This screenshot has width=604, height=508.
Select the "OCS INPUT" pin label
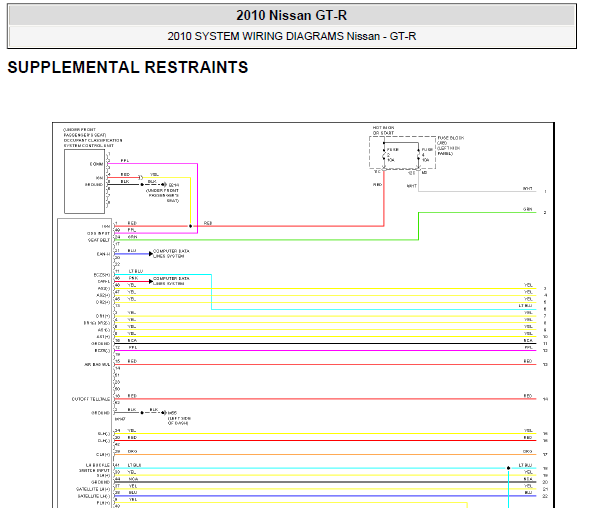98,233
